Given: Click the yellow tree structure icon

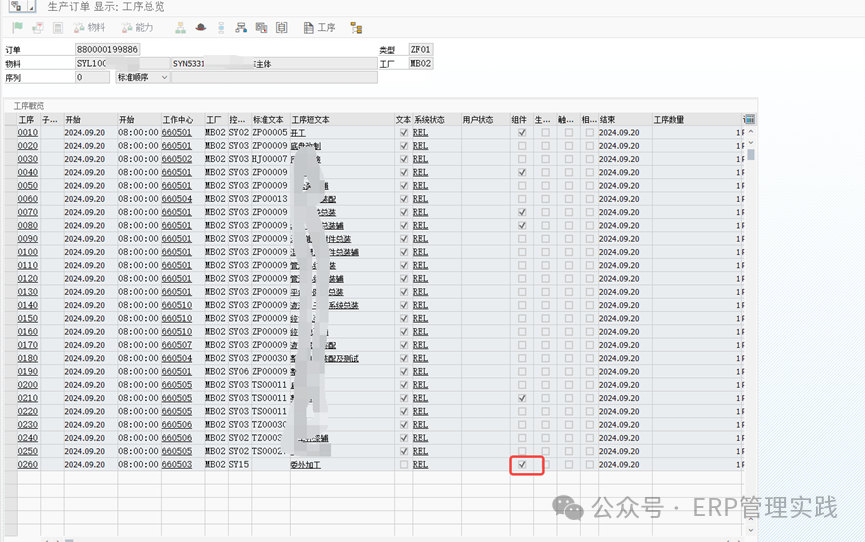Looking at the screenshot, I should point(356,28).
